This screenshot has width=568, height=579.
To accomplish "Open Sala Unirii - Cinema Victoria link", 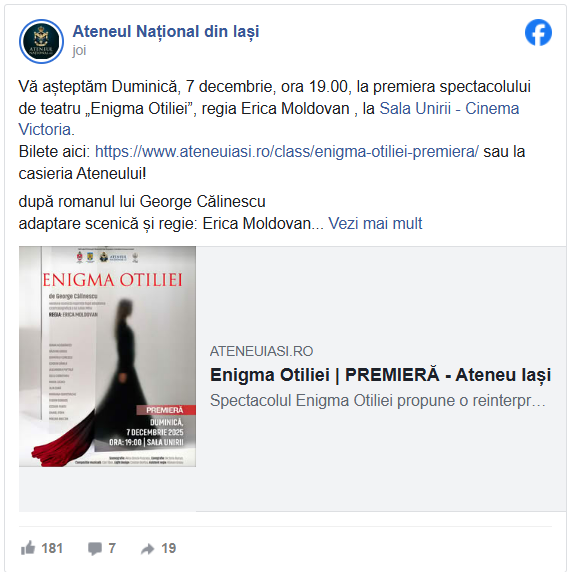I will 449,109.
